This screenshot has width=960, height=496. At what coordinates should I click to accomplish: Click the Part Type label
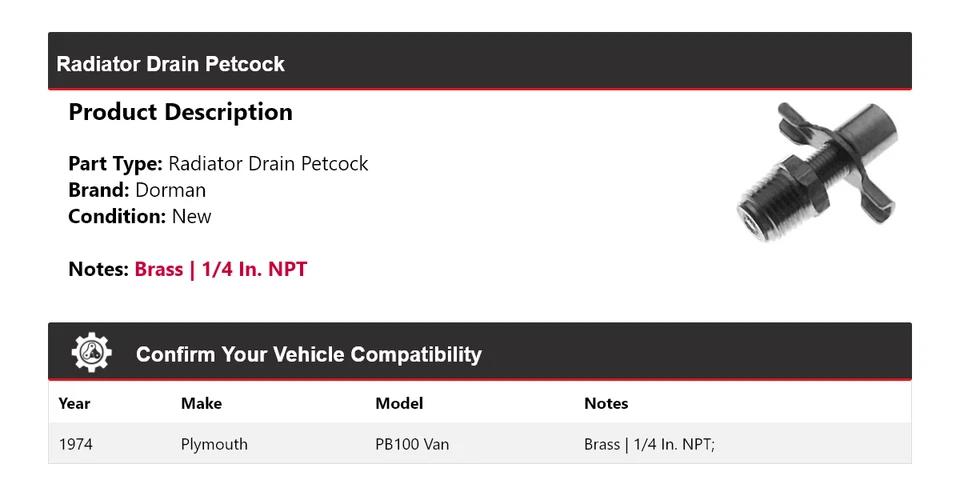click(115, 164)
